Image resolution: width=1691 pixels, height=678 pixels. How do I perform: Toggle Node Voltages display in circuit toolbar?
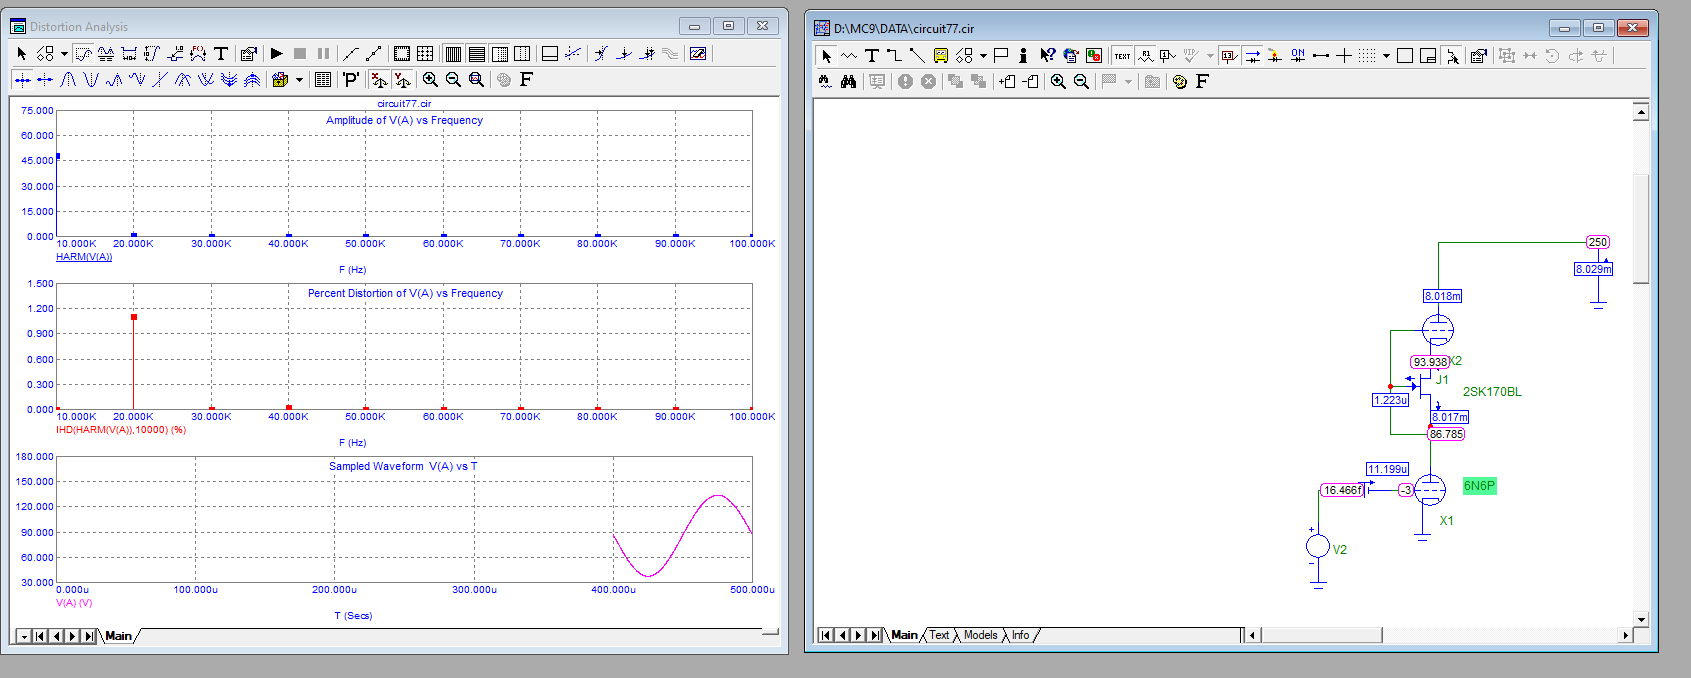pos(1229,56)
